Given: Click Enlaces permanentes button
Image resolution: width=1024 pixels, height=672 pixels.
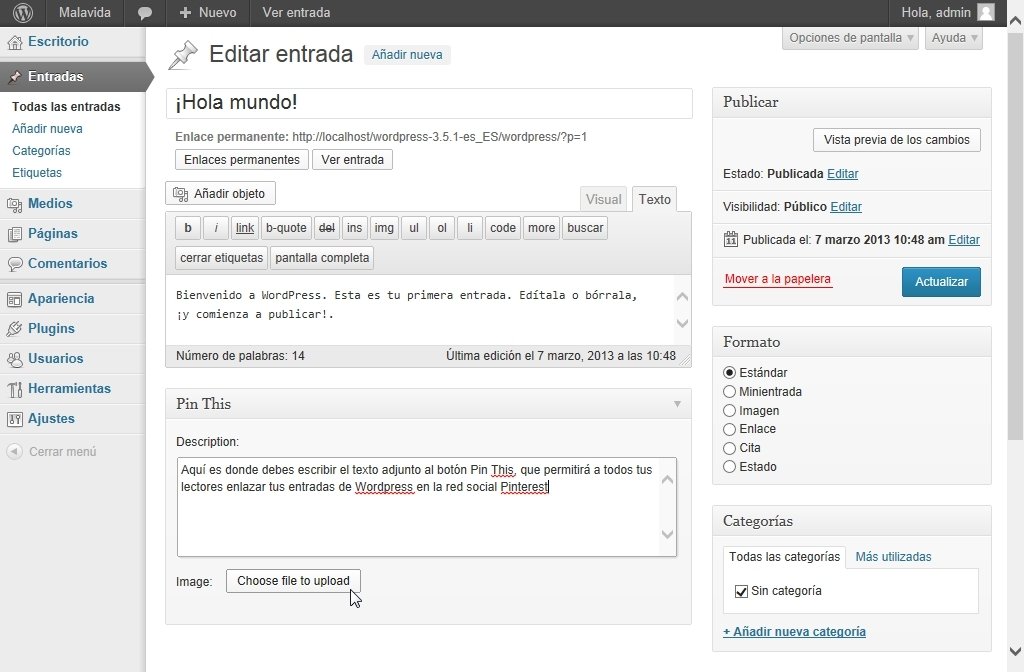Looking at the screenshot, I should [242, 160].
